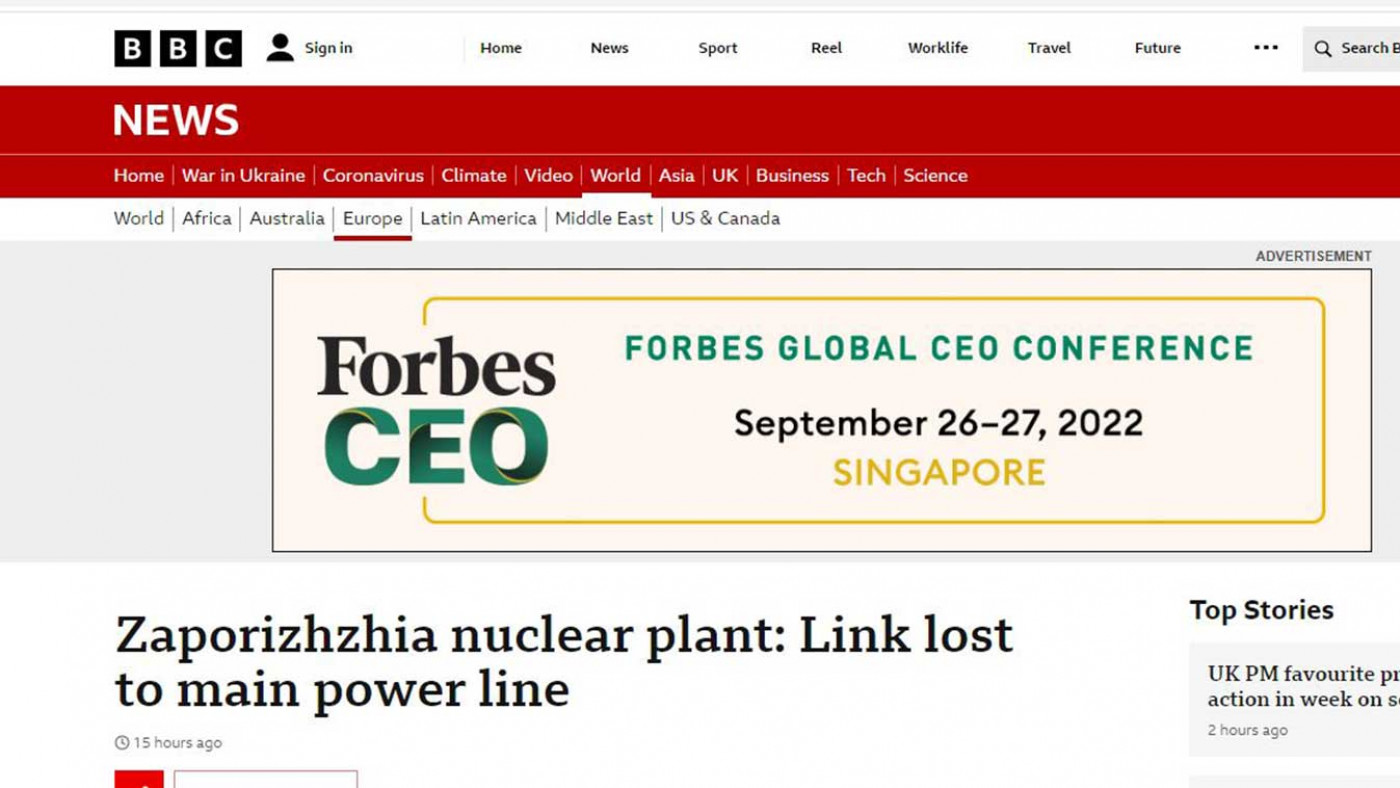Click the search magnifier icon
This screenshot has width=1400, height=788.
pyautogui.click(x=1323, y=49)
